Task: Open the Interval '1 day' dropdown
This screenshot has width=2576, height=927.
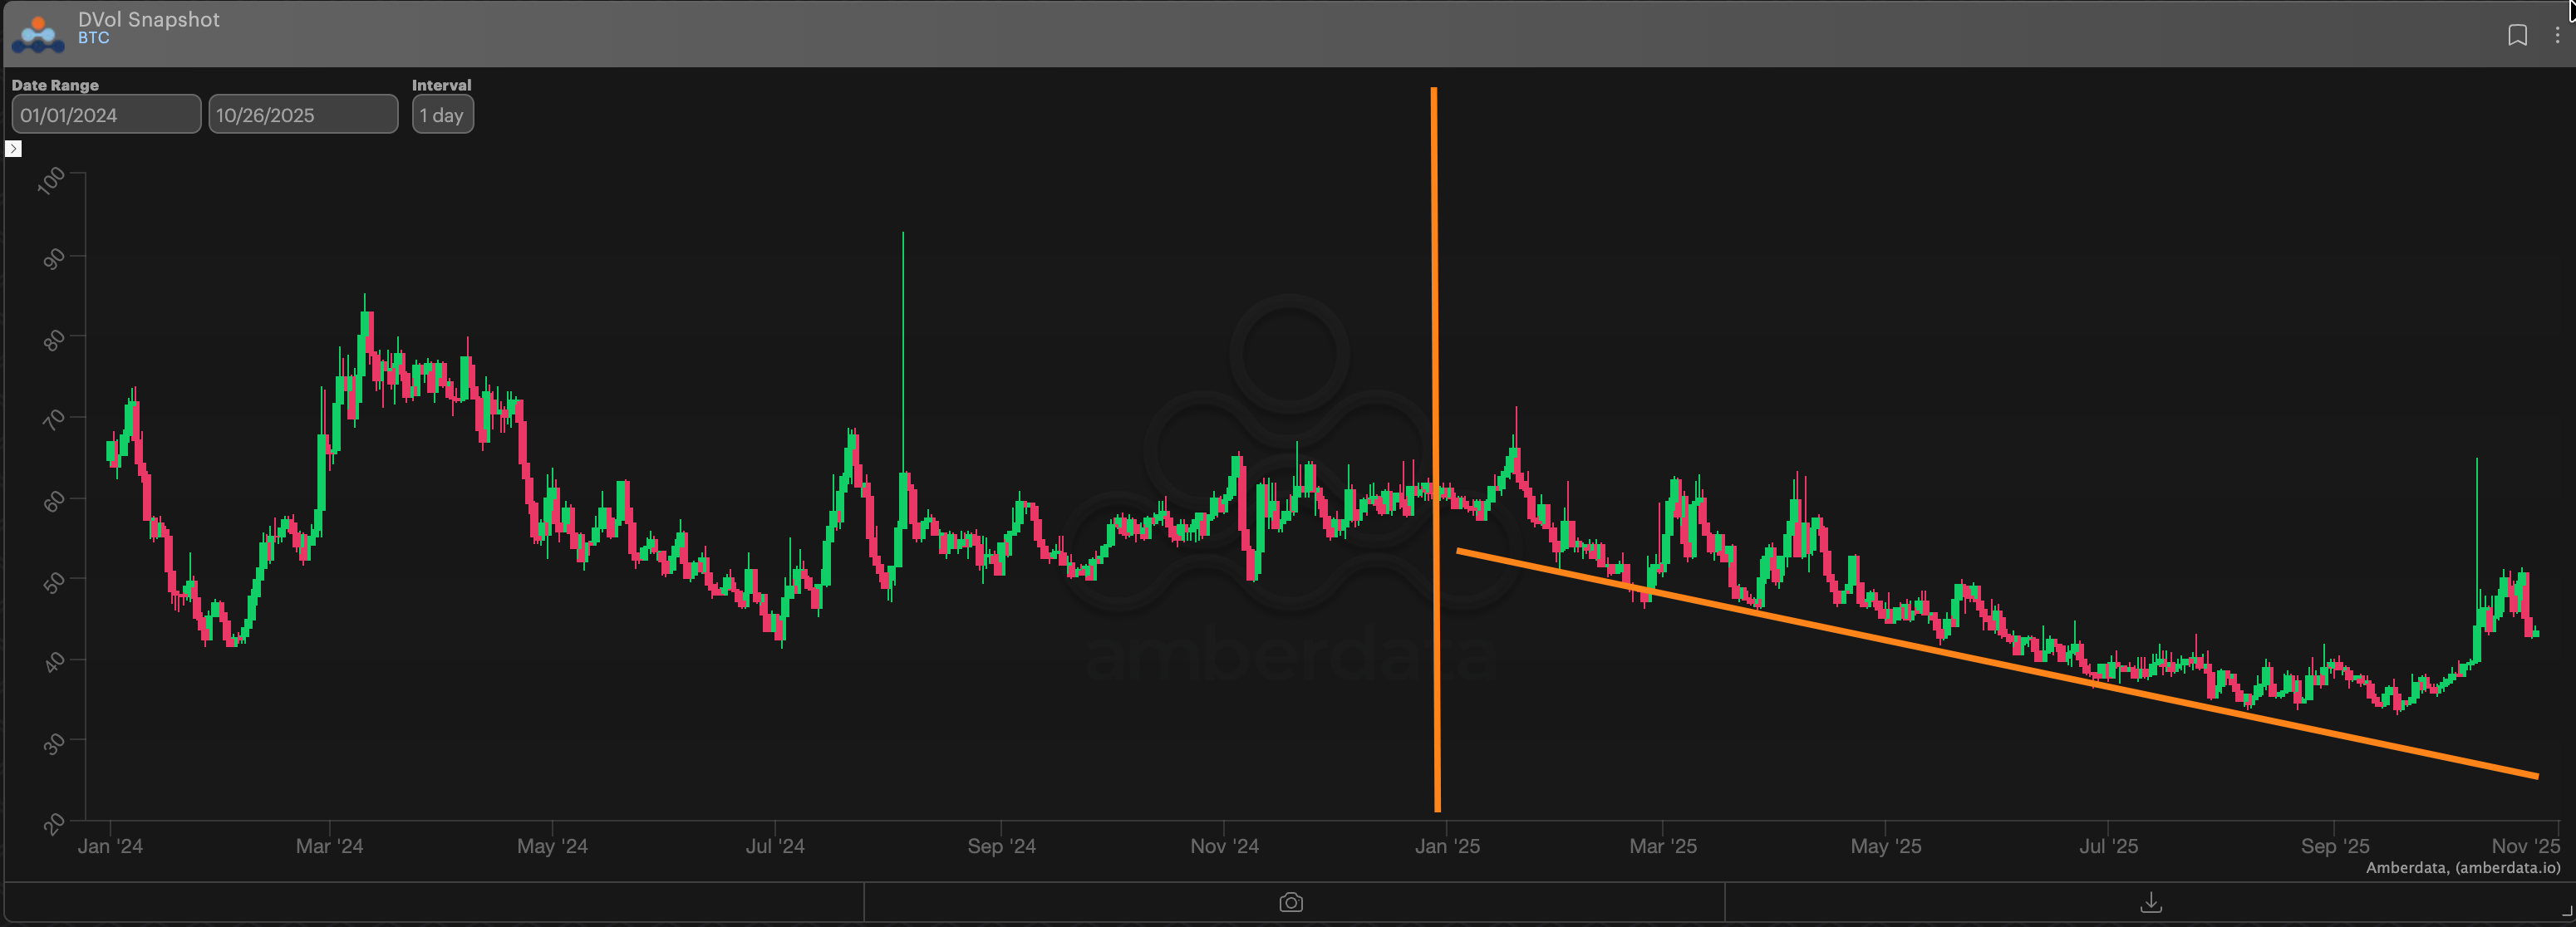Action: 442,115
